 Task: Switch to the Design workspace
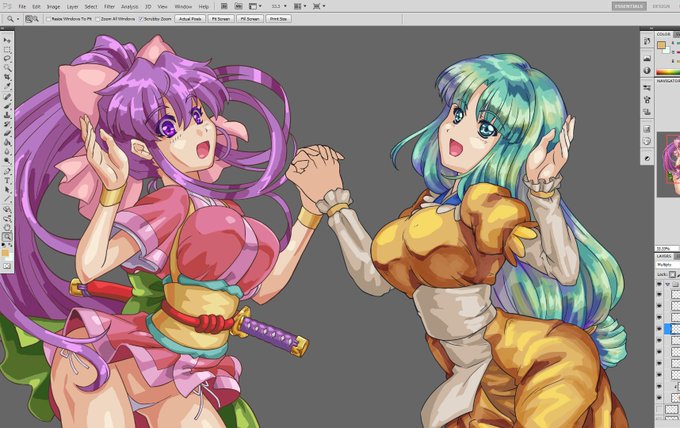[x=661, y=6]
